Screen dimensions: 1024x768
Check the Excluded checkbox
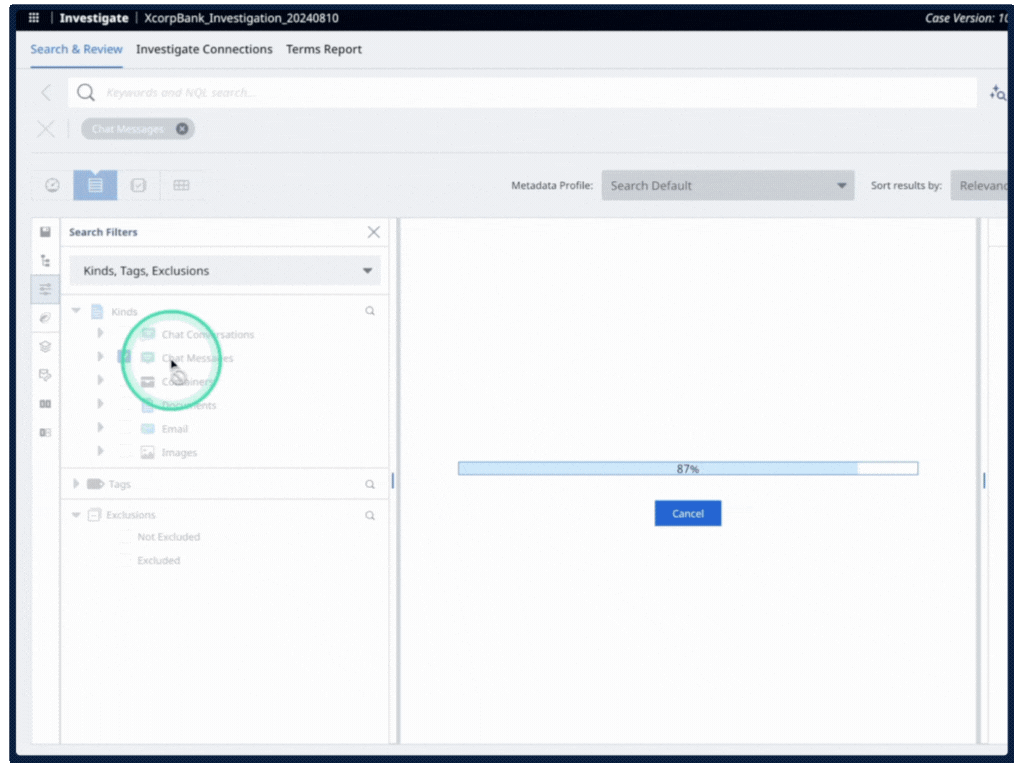(124, 560)
